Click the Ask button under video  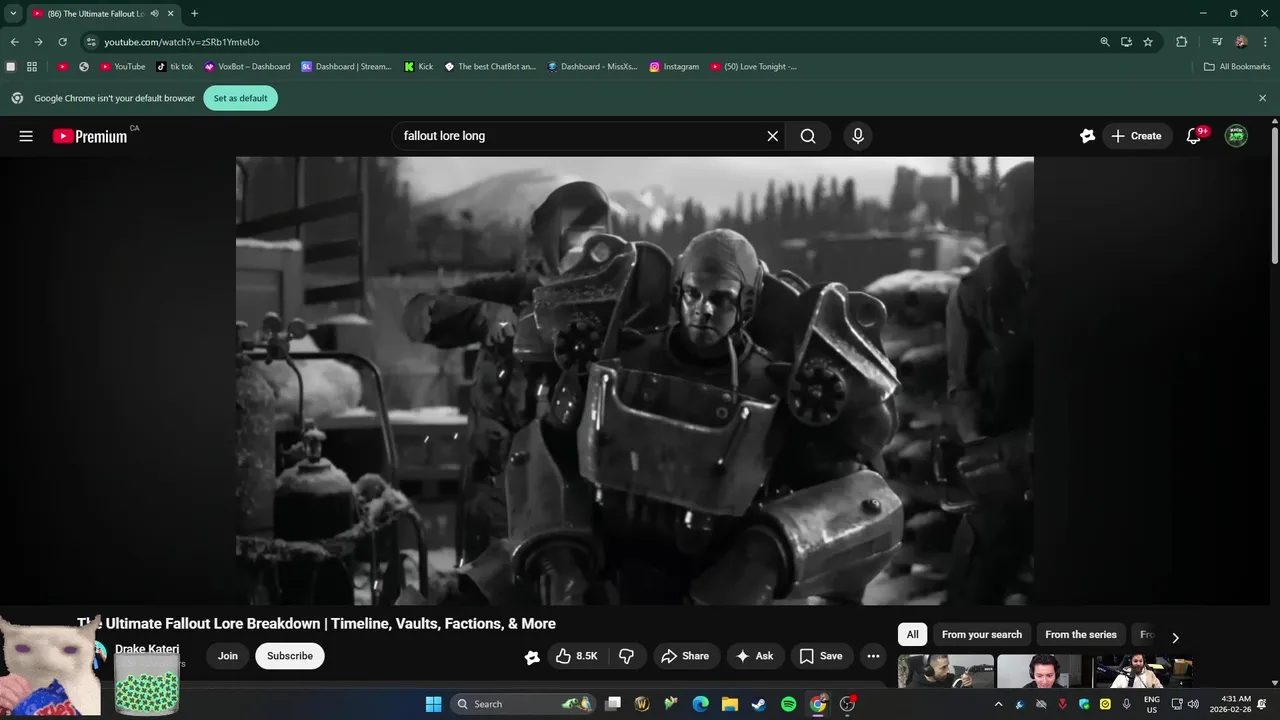point(755,656)
